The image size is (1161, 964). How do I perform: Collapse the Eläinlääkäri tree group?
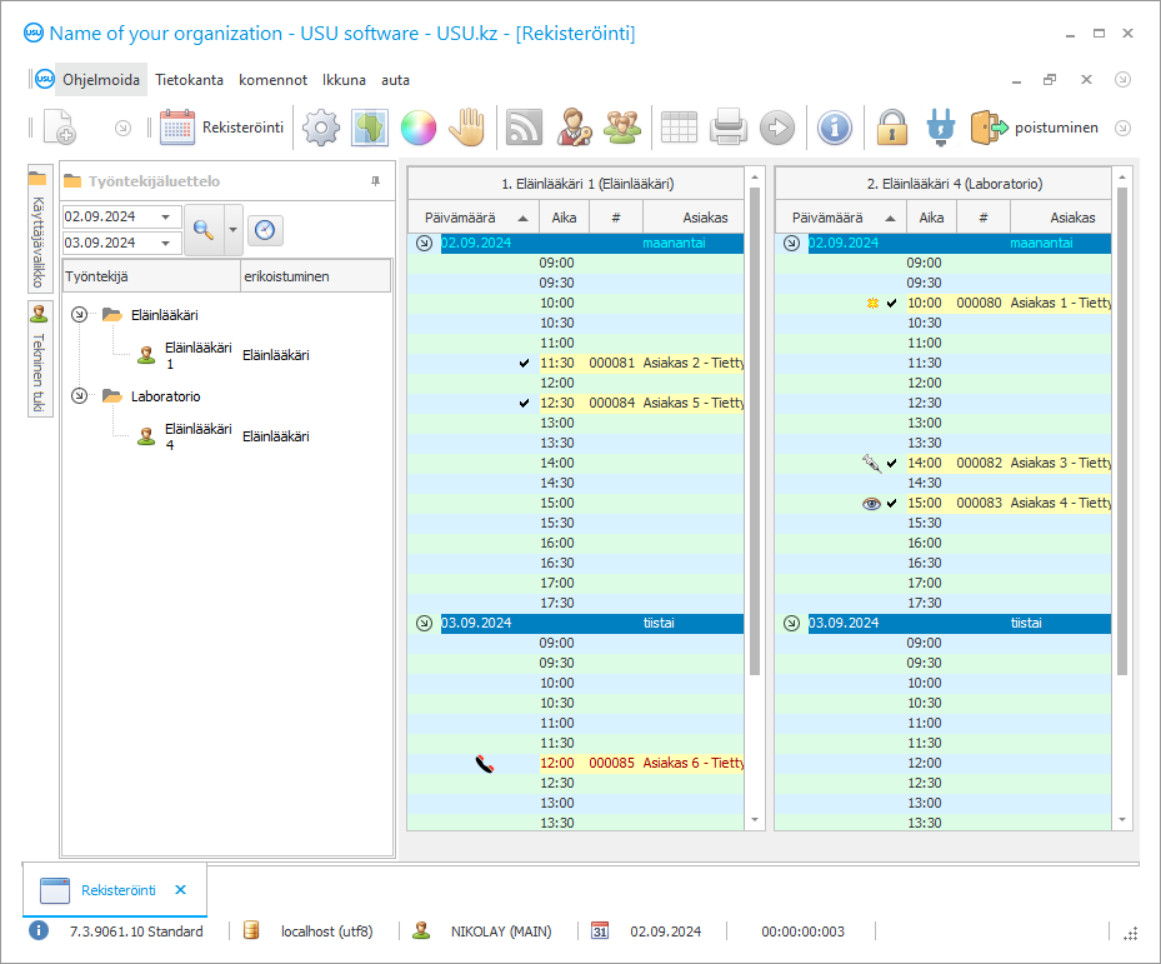point(79,315)
